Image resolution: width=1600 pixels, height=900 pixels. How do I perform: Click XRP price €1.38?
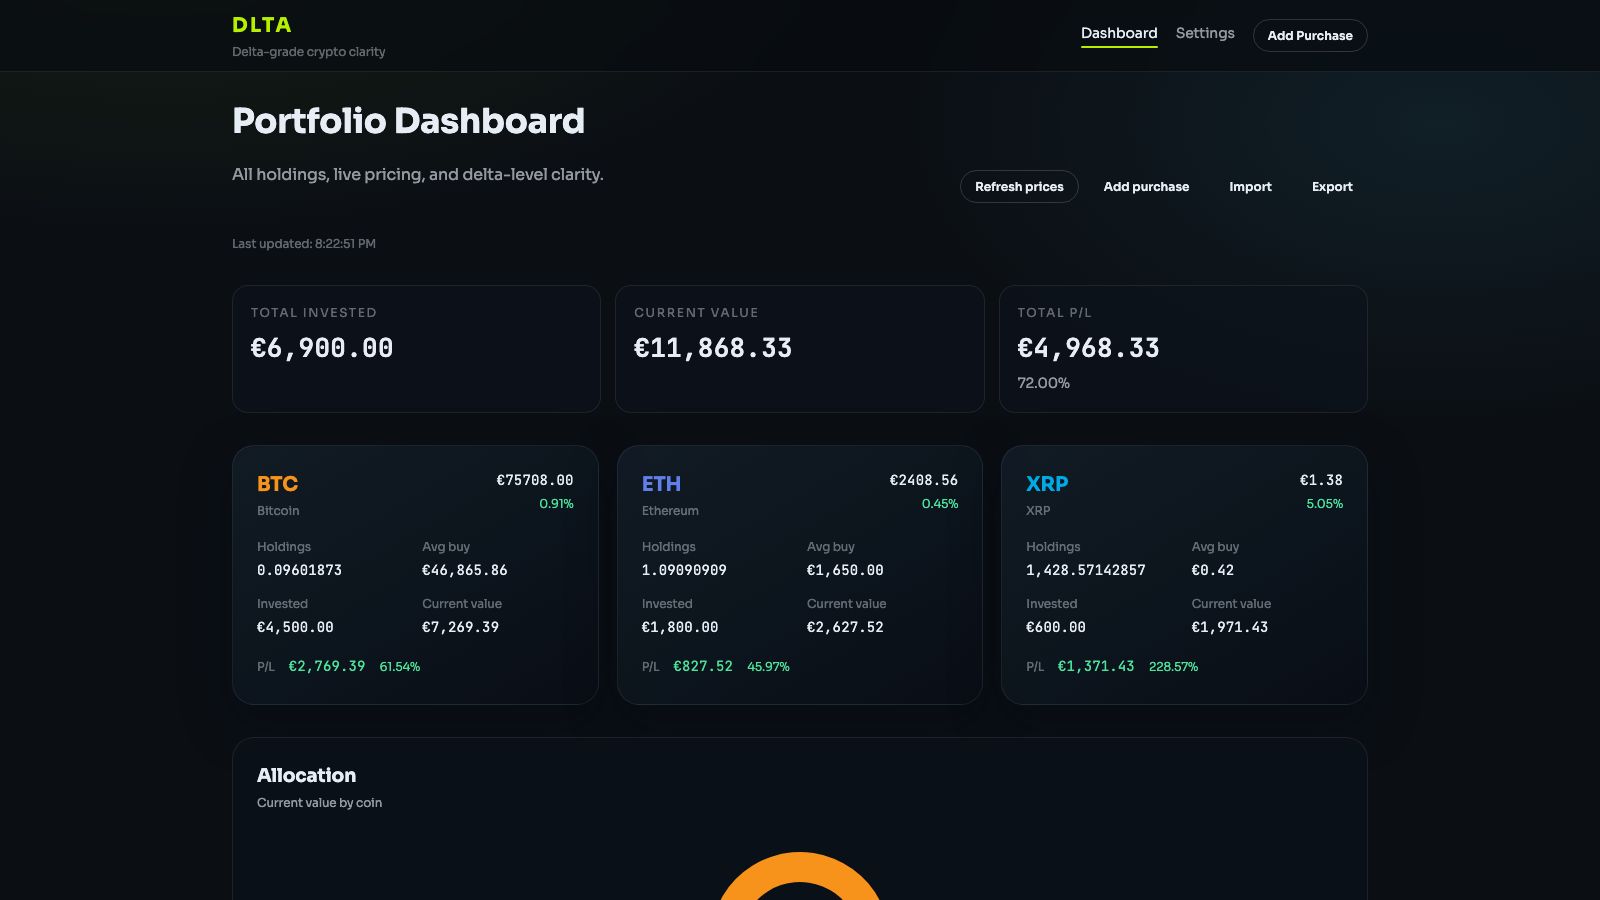tap(1321, 480)
